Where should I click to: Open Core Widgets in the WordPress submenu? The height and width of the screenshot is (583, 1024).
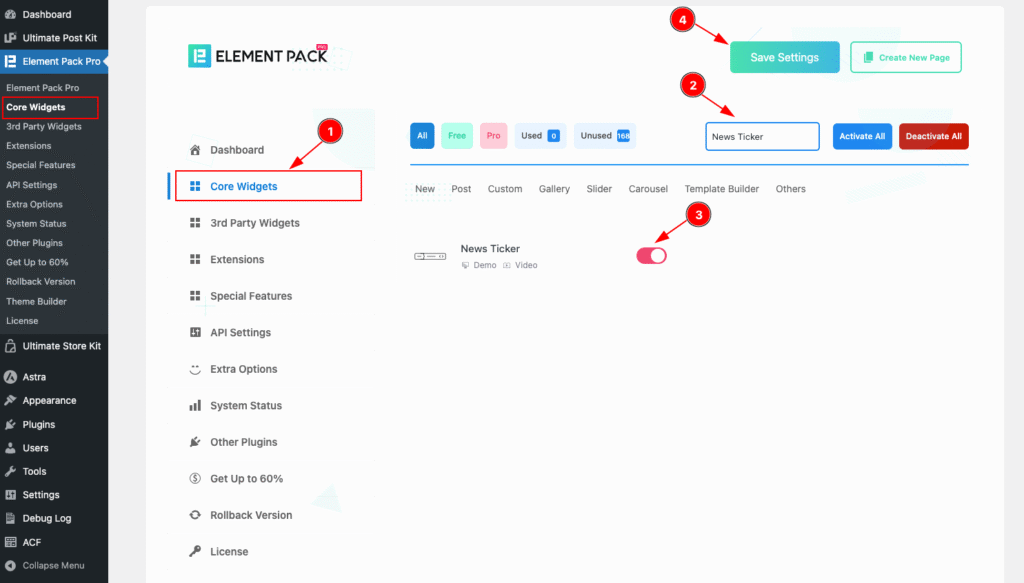35,107
